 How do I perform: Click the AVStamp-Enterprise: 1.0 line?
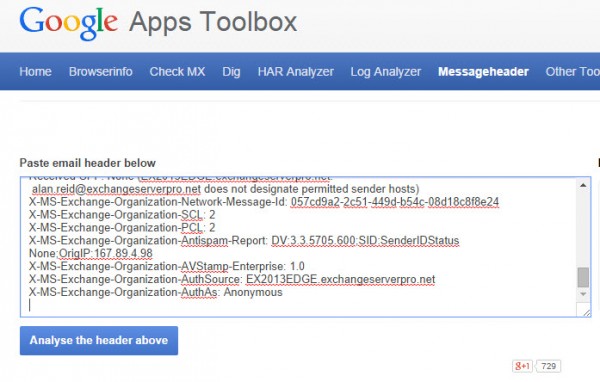coord(166,266)
